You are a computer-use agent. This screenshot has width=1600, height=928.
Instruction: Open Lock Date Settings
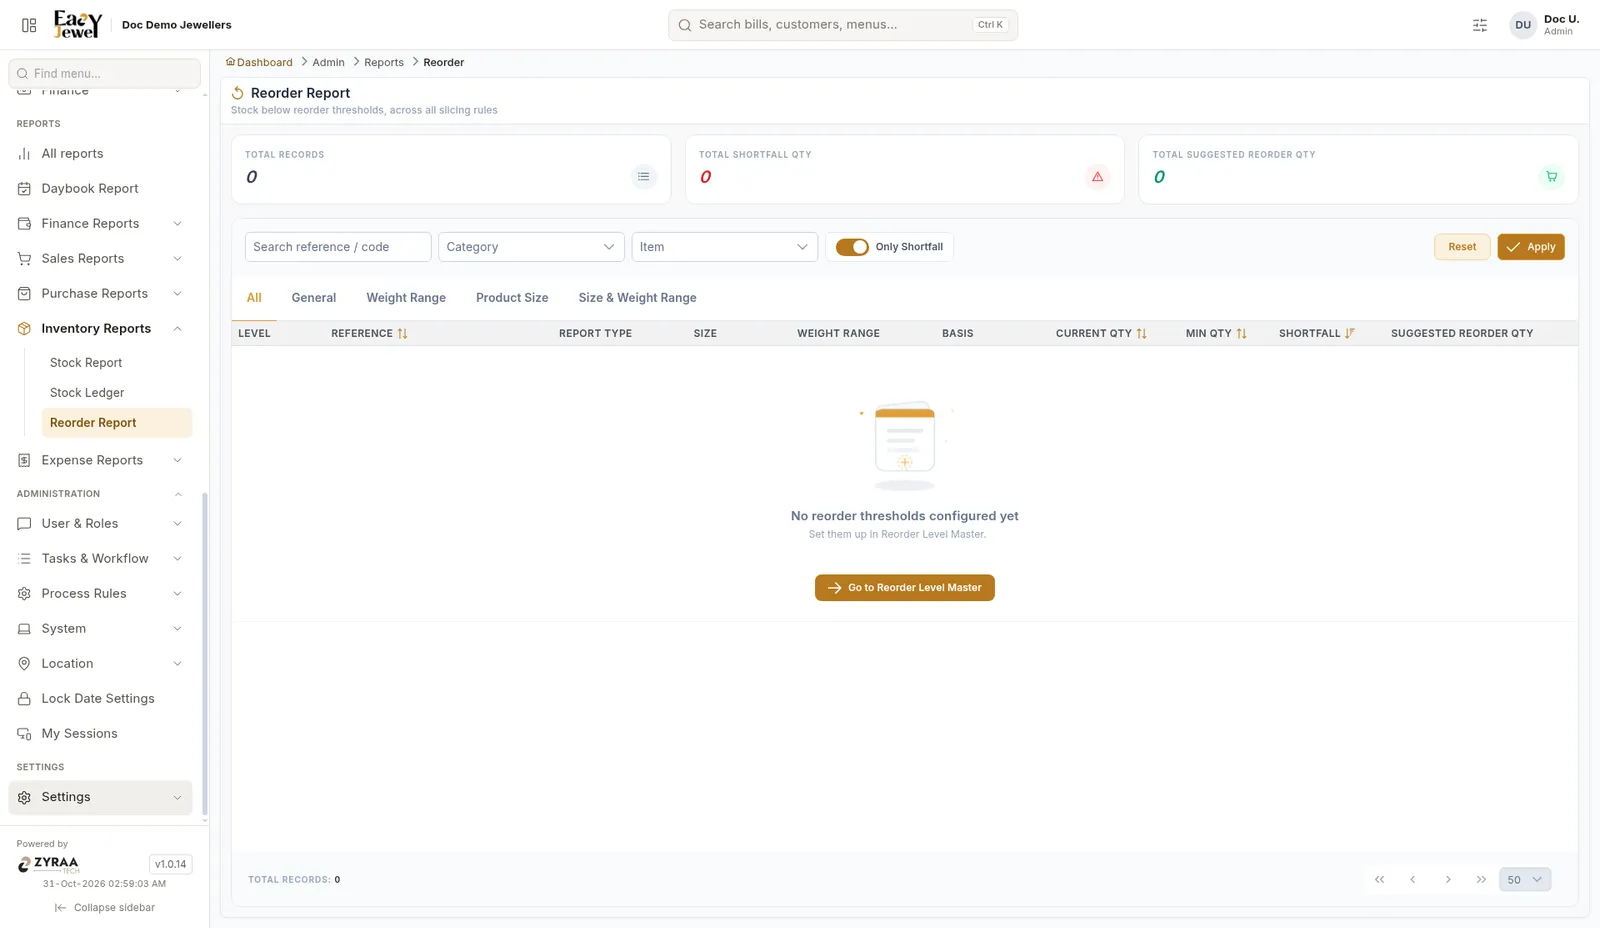[100, 699]
